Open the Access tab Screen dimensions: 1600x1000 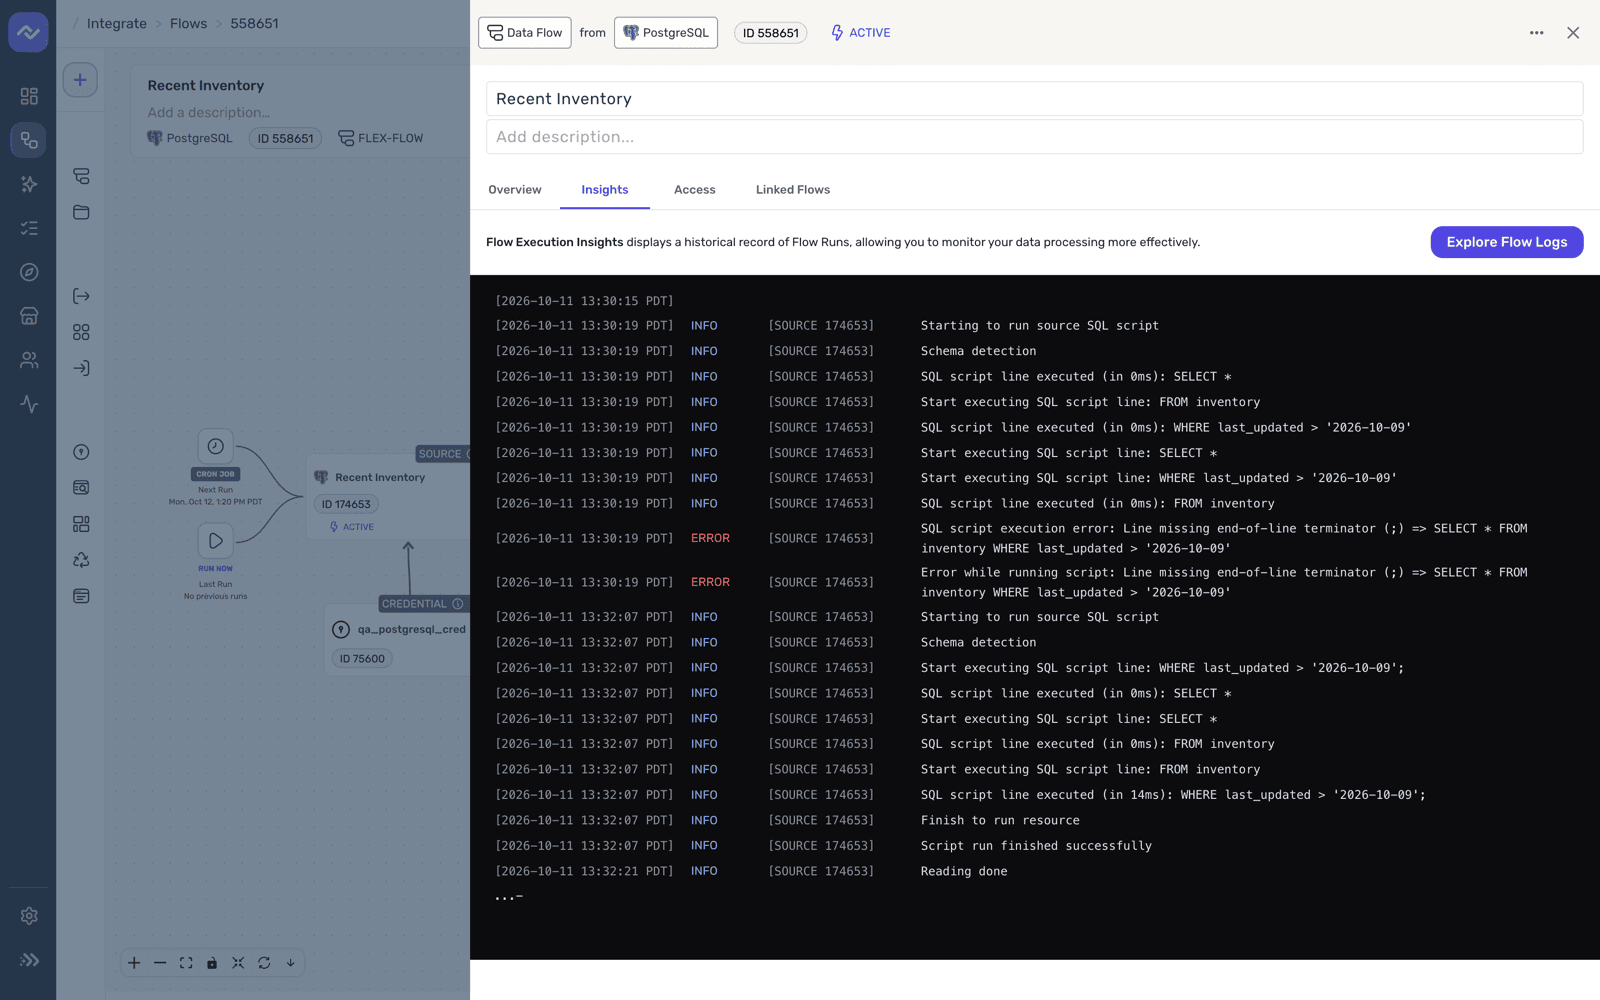point(695,190)
